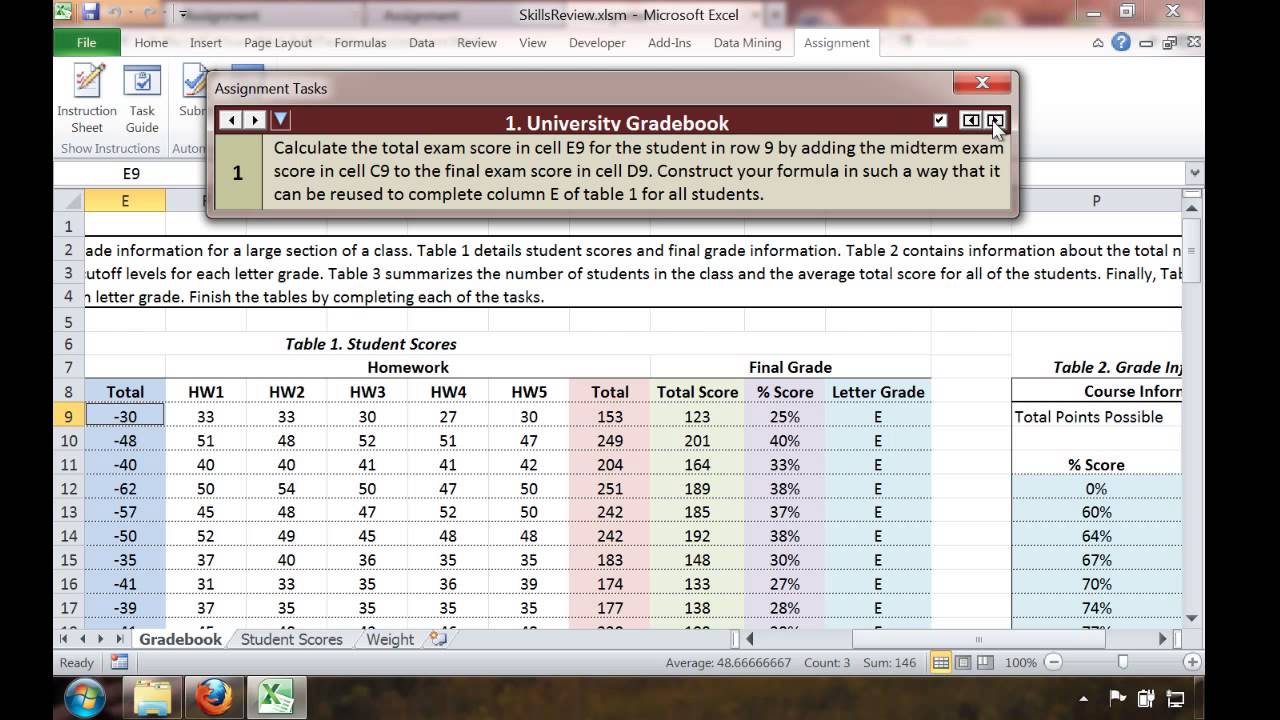The image size is (1280, 720).
Task: Switch to the Formulas ribbon tab
Action: pyautogui.click(x=360, y=43)
